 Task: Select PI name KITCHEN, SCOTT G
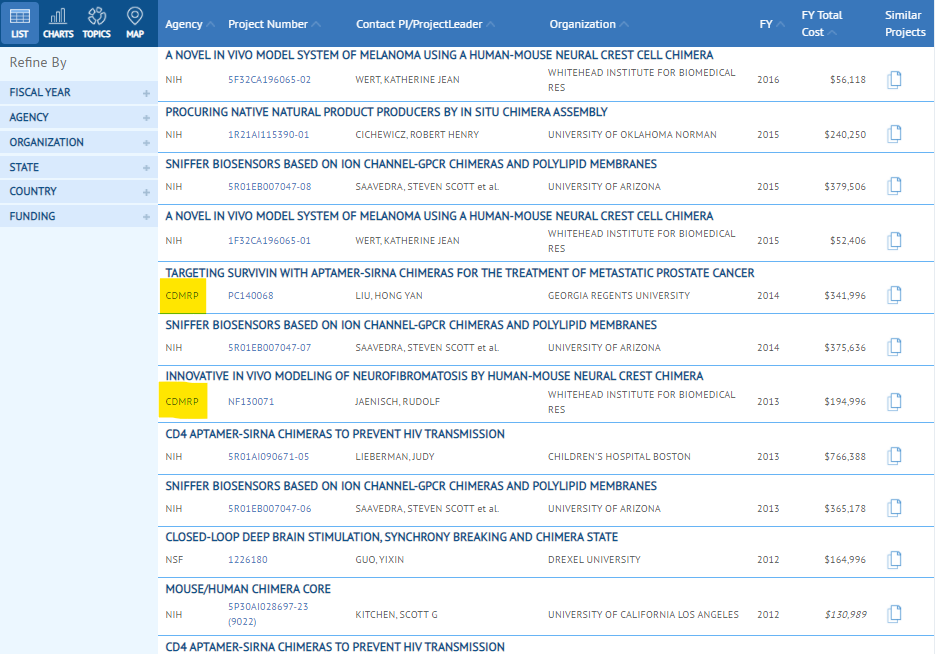tap(397, 615)
